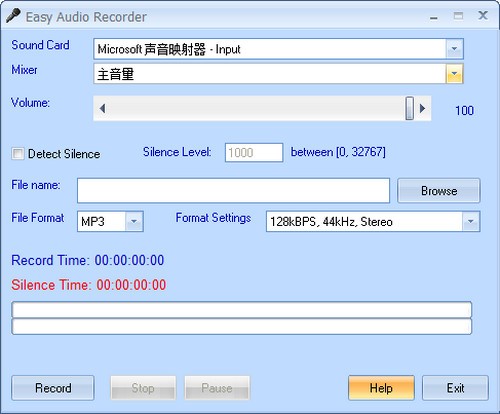Click the Browse button
Image resolution: width=500 pixels, height=414 pixels.
pos(439,191)
